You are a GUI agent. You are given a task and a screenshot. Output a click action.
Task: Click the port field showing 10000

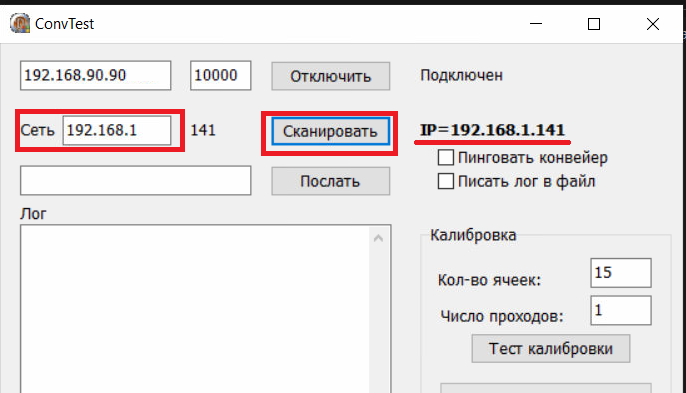coord(220,76)
